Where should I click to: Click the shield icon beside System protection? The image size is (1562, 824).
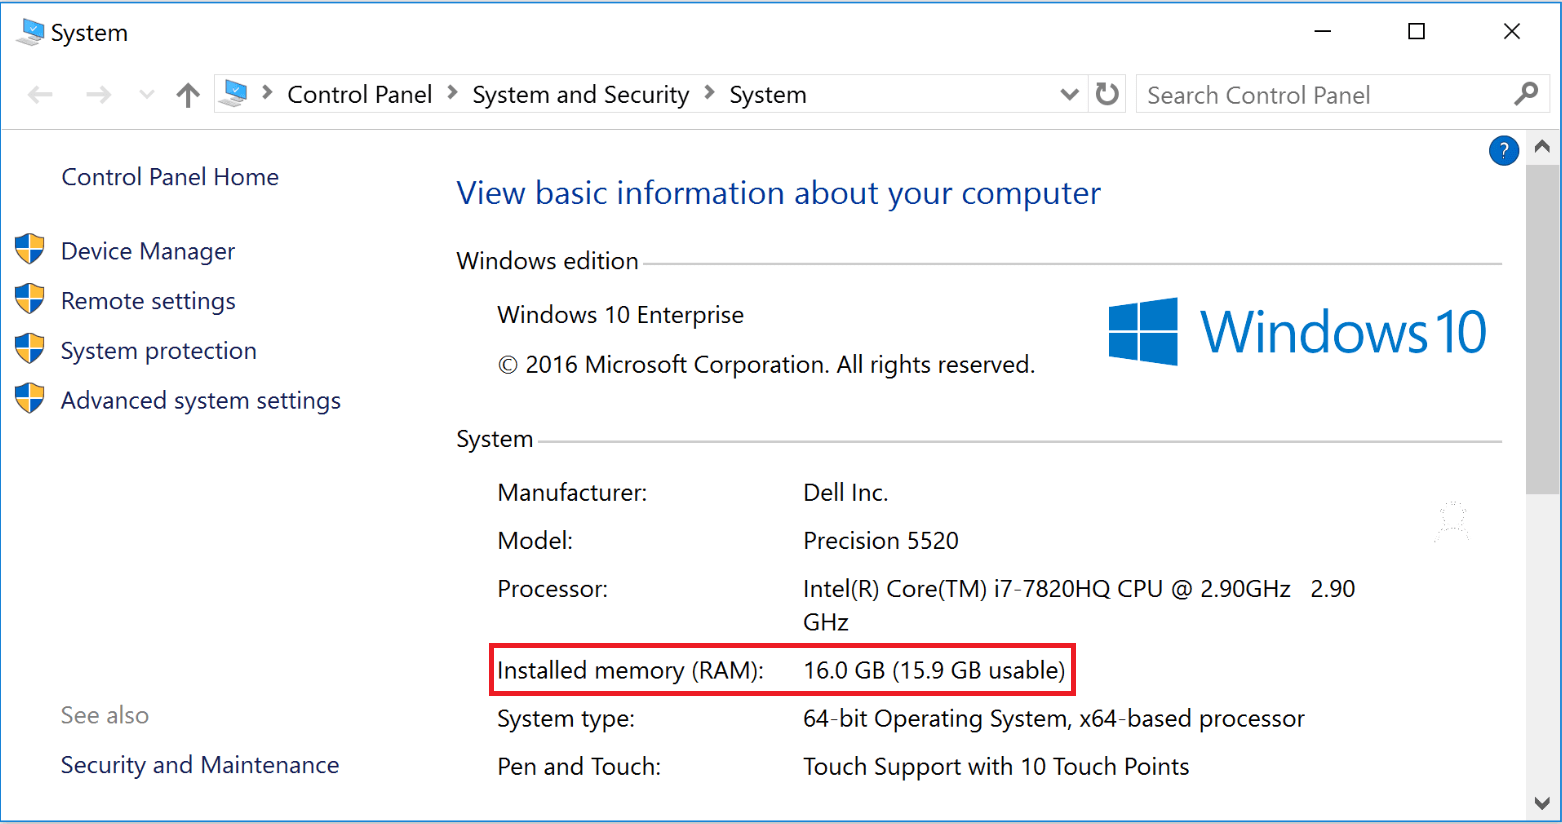30,350
